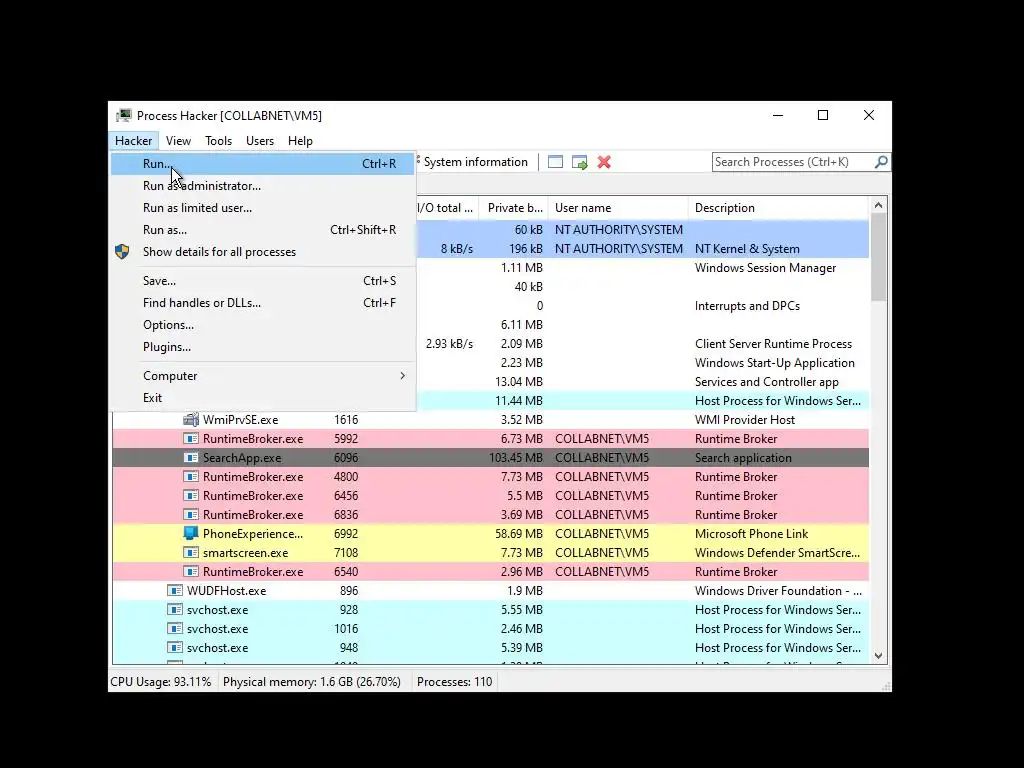The image size is (1024, 768).
Task: Click icon of RuntimeBroker.exe PID 6540
Action: tap(191, 571)
